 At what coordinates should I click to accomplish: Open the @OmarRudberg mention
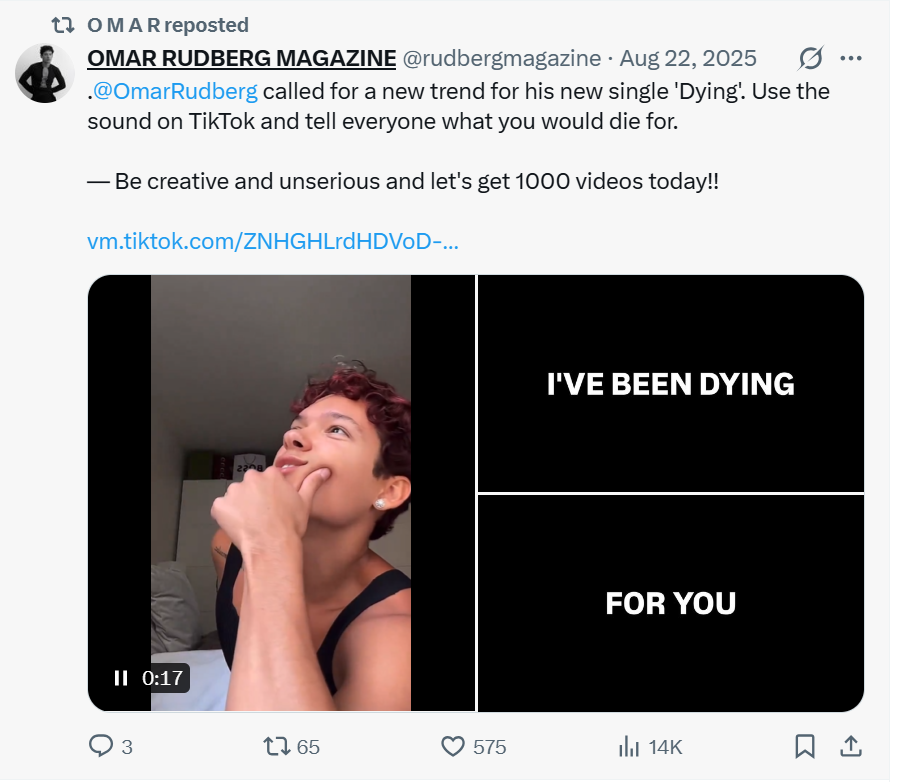175,92
